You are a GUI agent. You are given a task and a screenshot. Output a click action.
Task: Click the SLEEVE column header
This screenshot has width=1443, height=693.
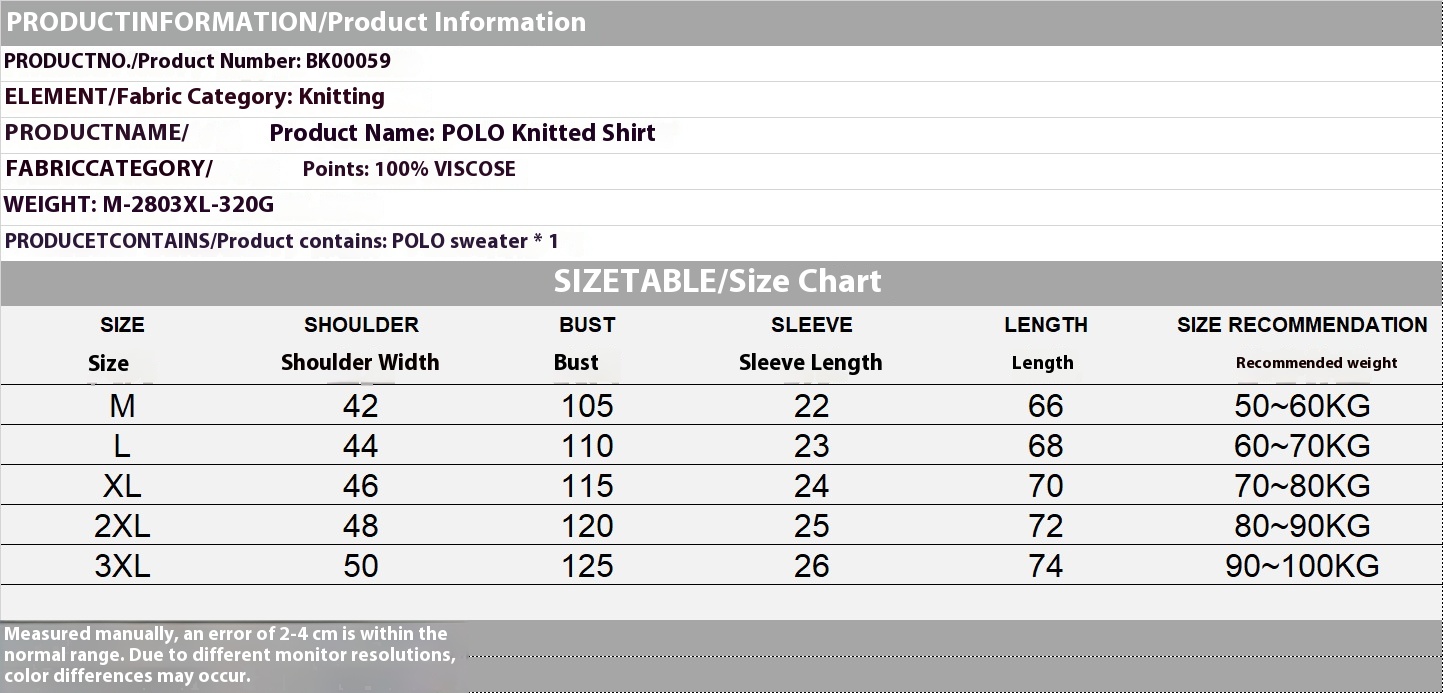tap(811, 325)
